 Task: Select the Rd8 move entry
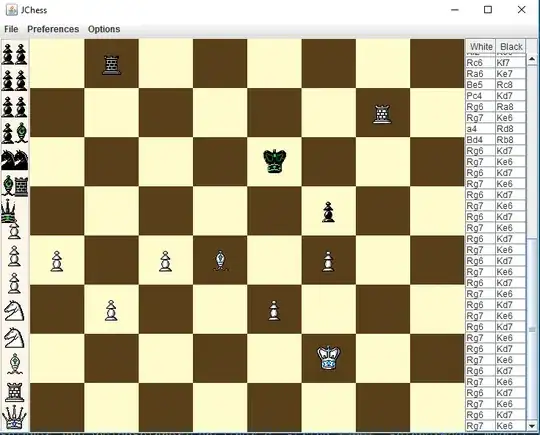tap(511, 129)
